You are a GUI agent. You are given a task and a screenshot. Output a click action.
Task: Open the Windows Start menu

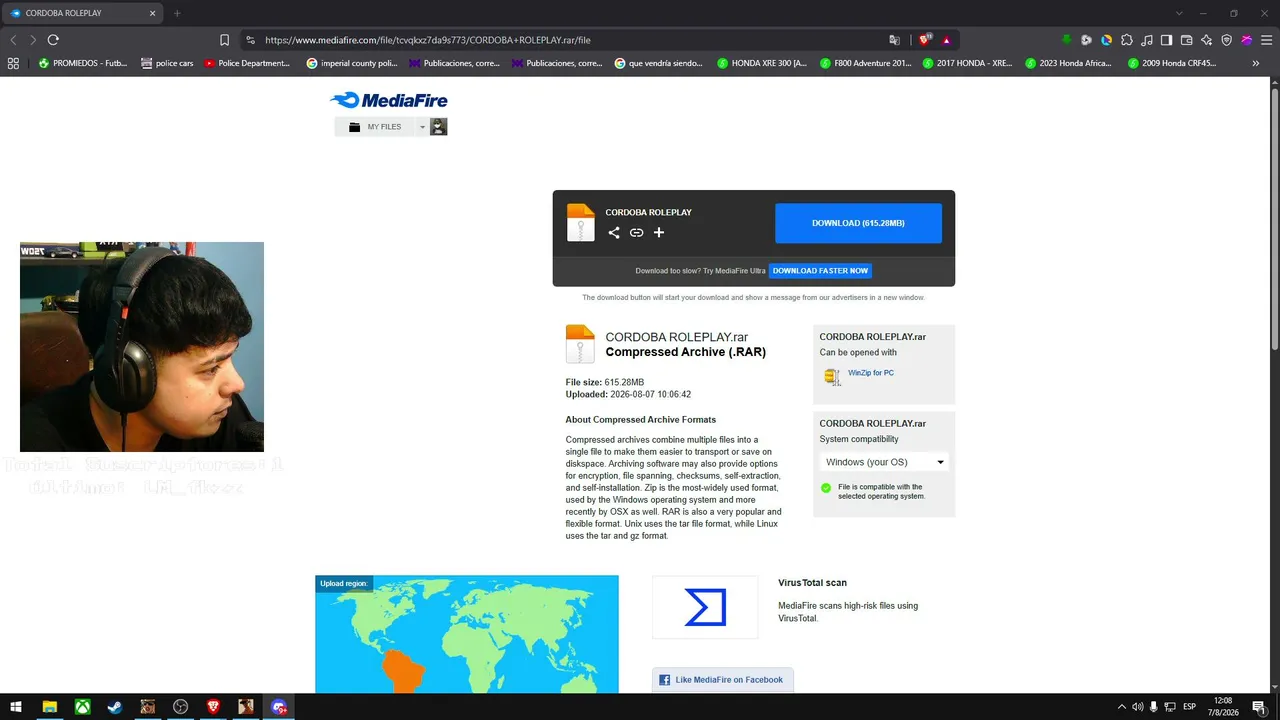16,707
